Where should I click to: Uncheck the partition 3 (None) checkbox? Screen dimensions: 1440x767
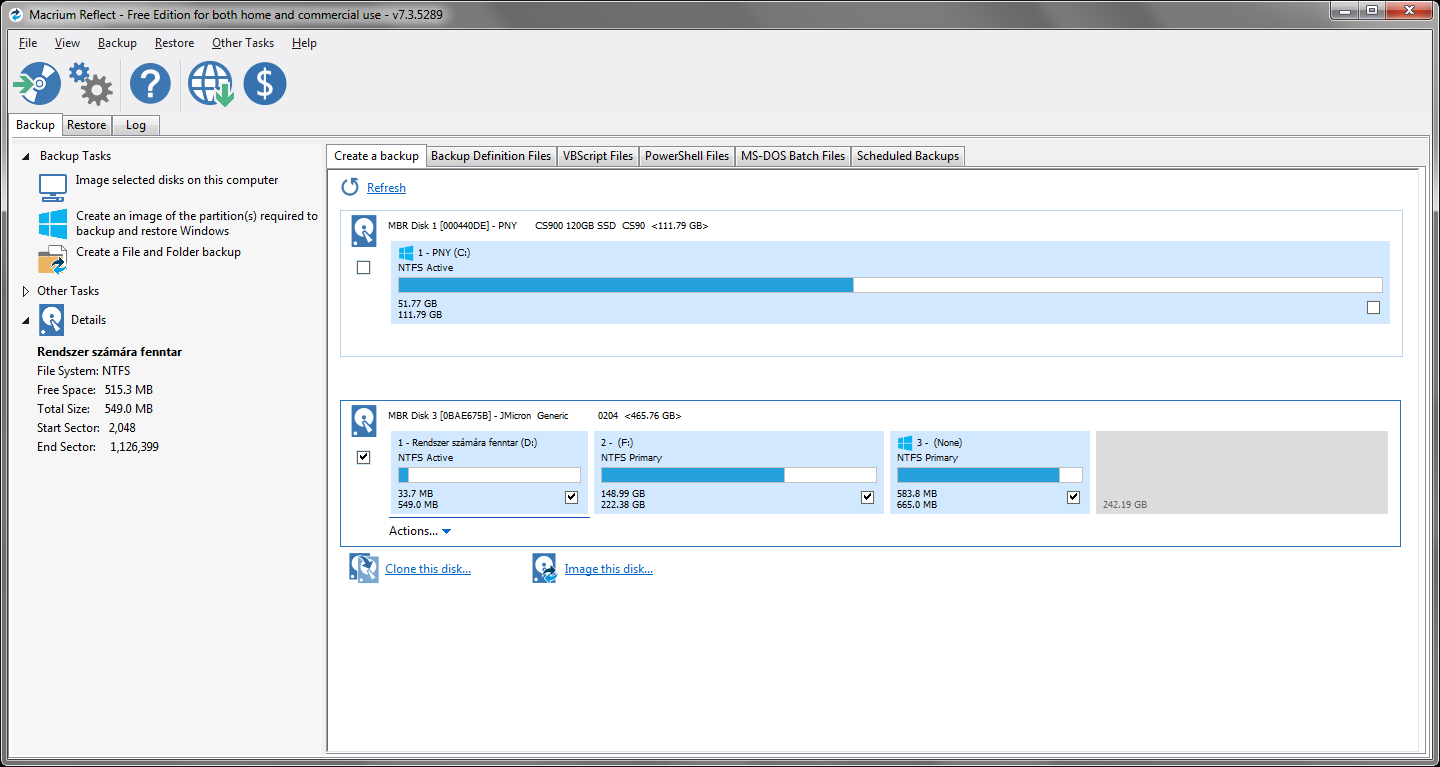click(1073, 497)
